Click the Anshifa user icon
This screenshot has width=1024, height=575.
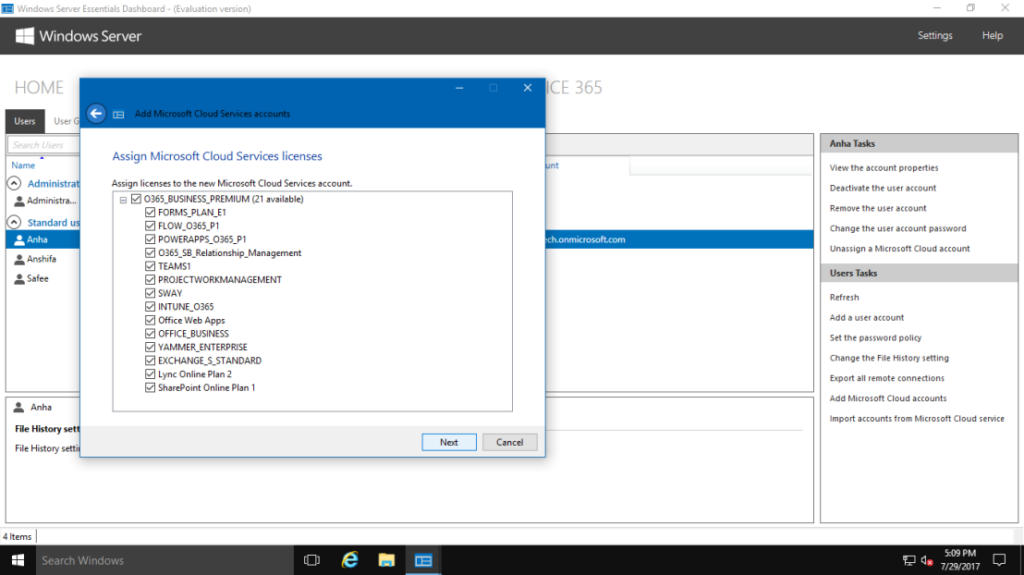(x=20, y=259)
